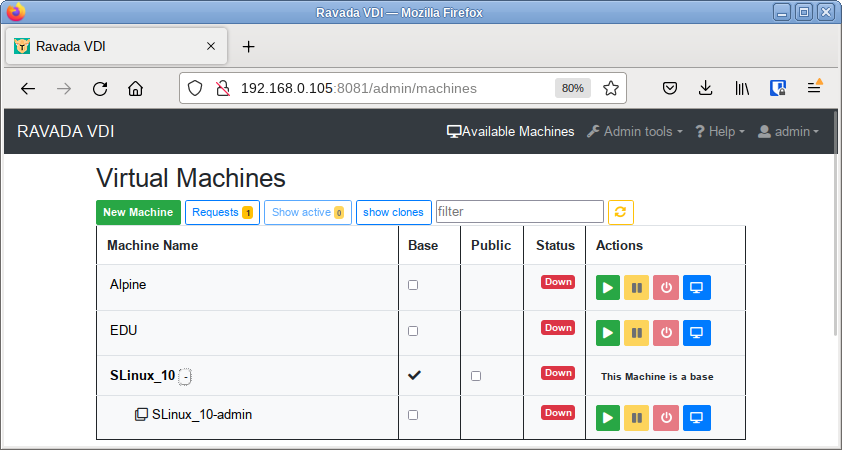Click the clone icon beside SLinux_10-admin

point(141,415)
